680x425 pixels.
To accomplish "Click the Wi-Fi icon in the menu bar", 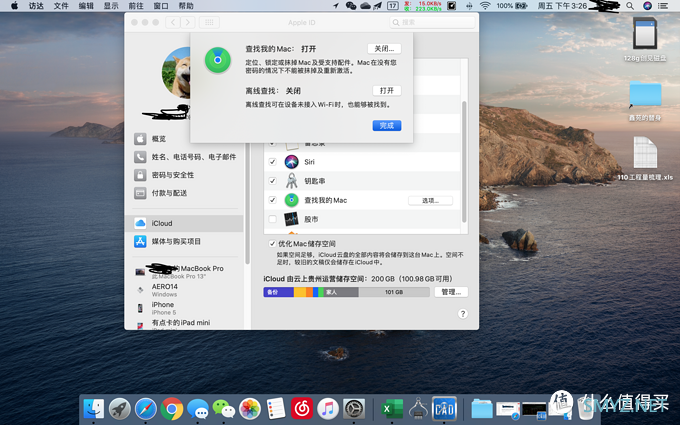I will (x=485, y=6).
